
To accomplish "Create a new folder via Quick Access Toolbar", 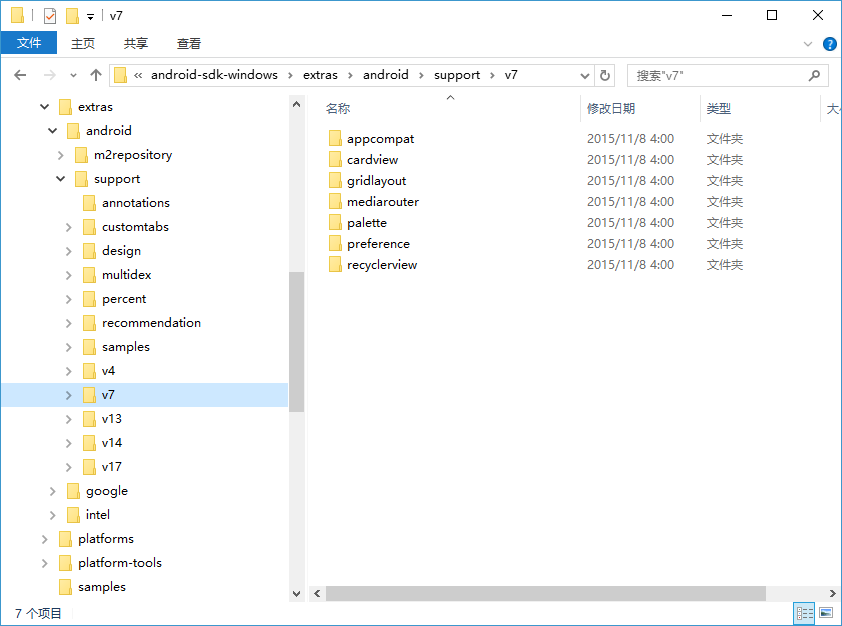I will point(71,15).
